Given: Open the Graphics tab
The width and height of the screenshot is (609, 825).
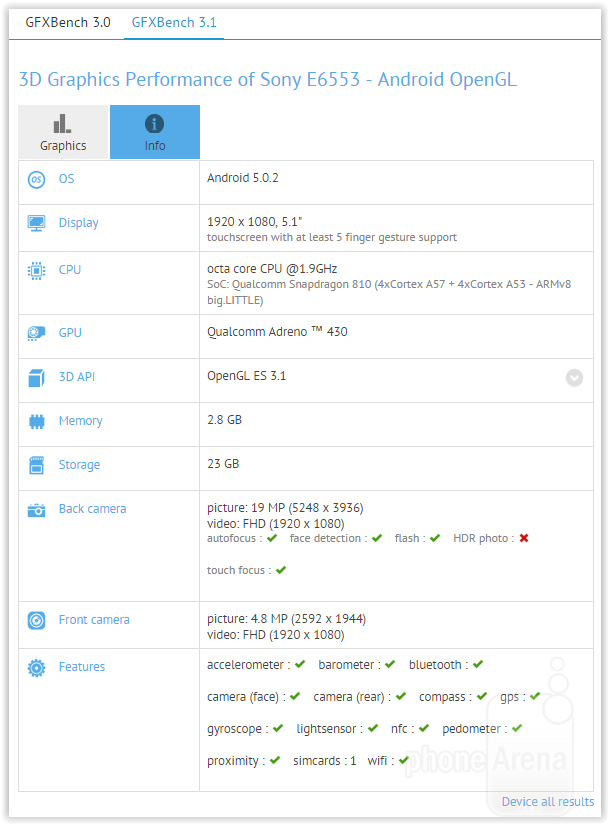Looking at the screenshot, I should (63, 132).
